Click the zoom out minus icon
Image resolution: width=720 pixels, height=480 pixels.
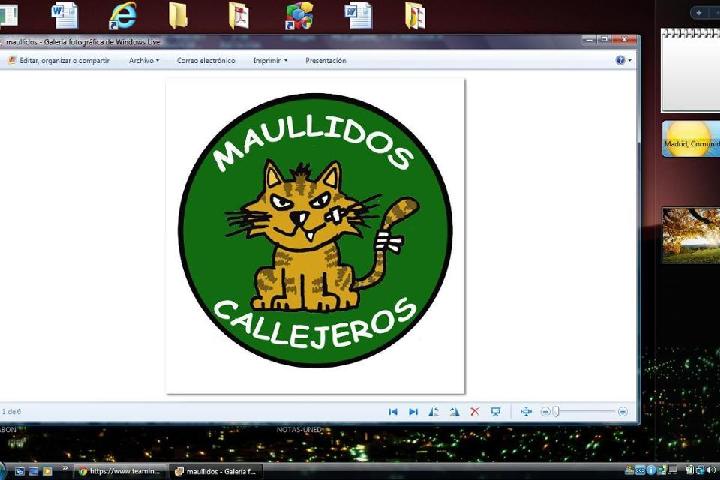pyautogui.click(x=546, y=411)
